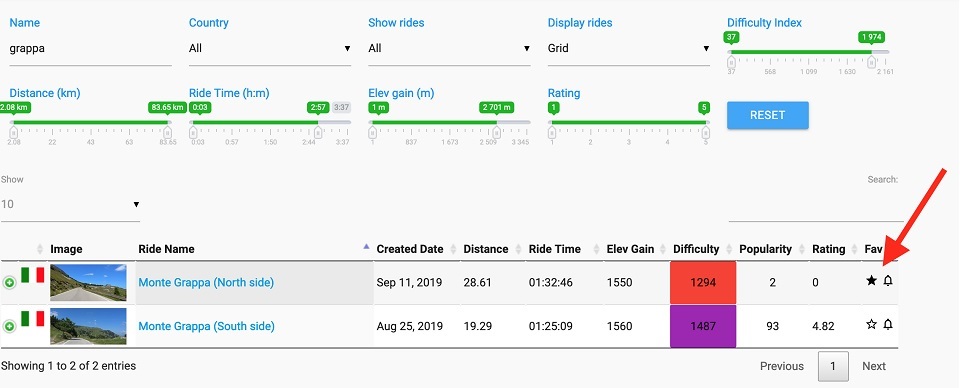Click the Italian flag in South side row
The height and width of the screenshot is (388, 960).
32,318
